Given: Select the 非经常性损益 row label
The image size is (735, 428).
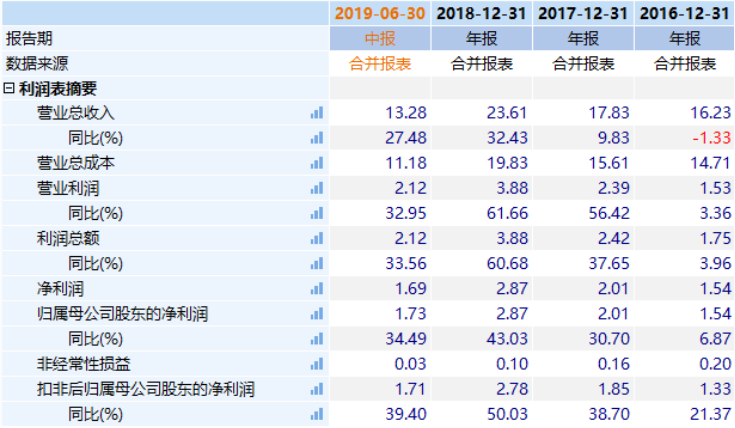Looking at the screenshot, I should [x=83, y=364].
